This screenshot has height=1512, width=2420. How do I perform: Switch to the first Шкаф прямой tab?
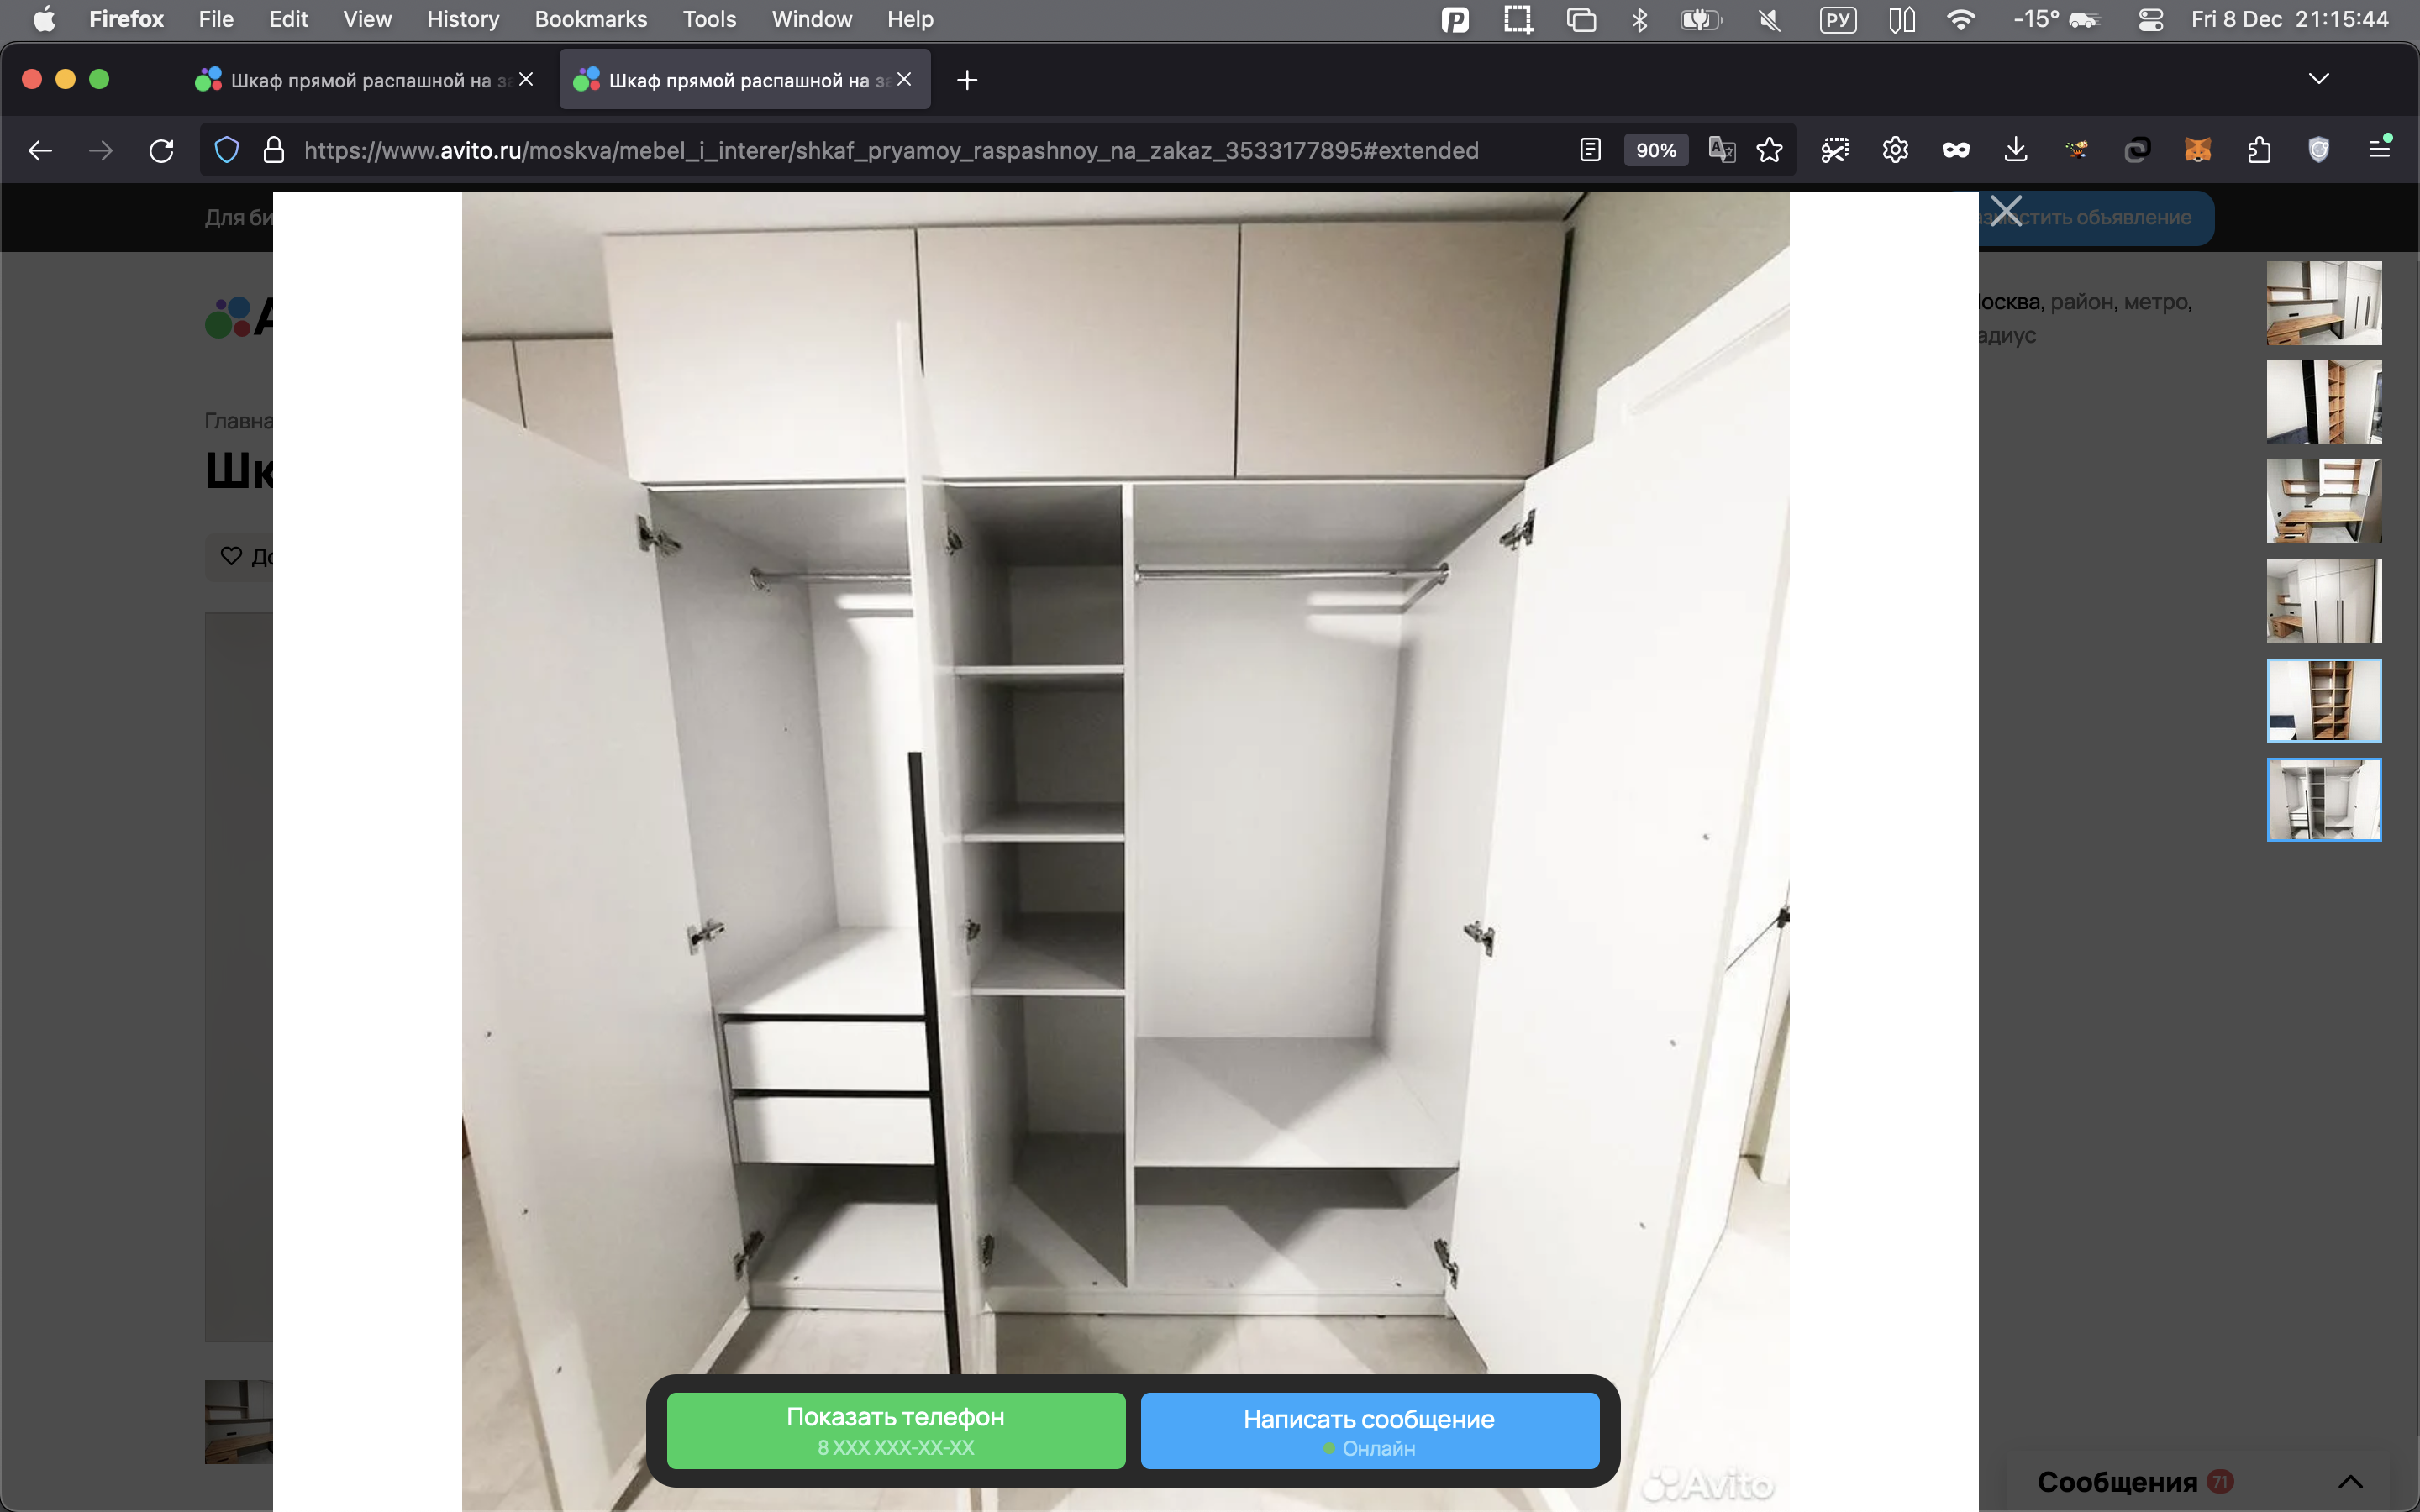point(360,80)
